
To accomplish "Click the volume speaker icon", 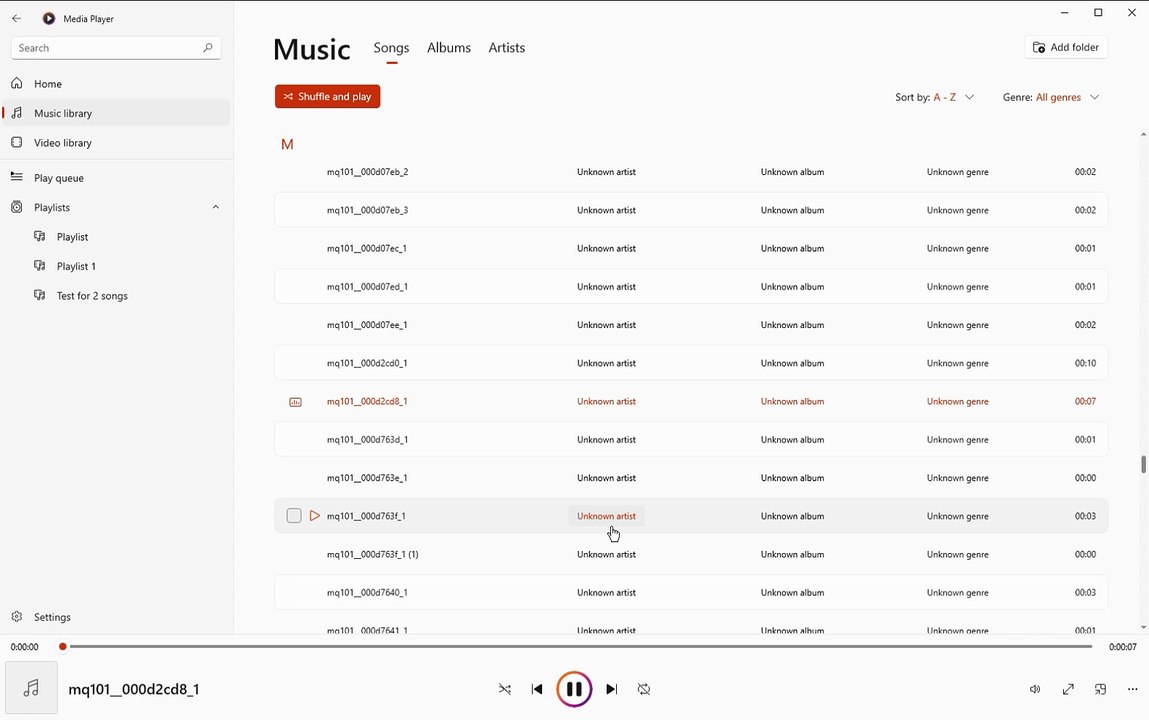I will click(x=1035, y=689).
